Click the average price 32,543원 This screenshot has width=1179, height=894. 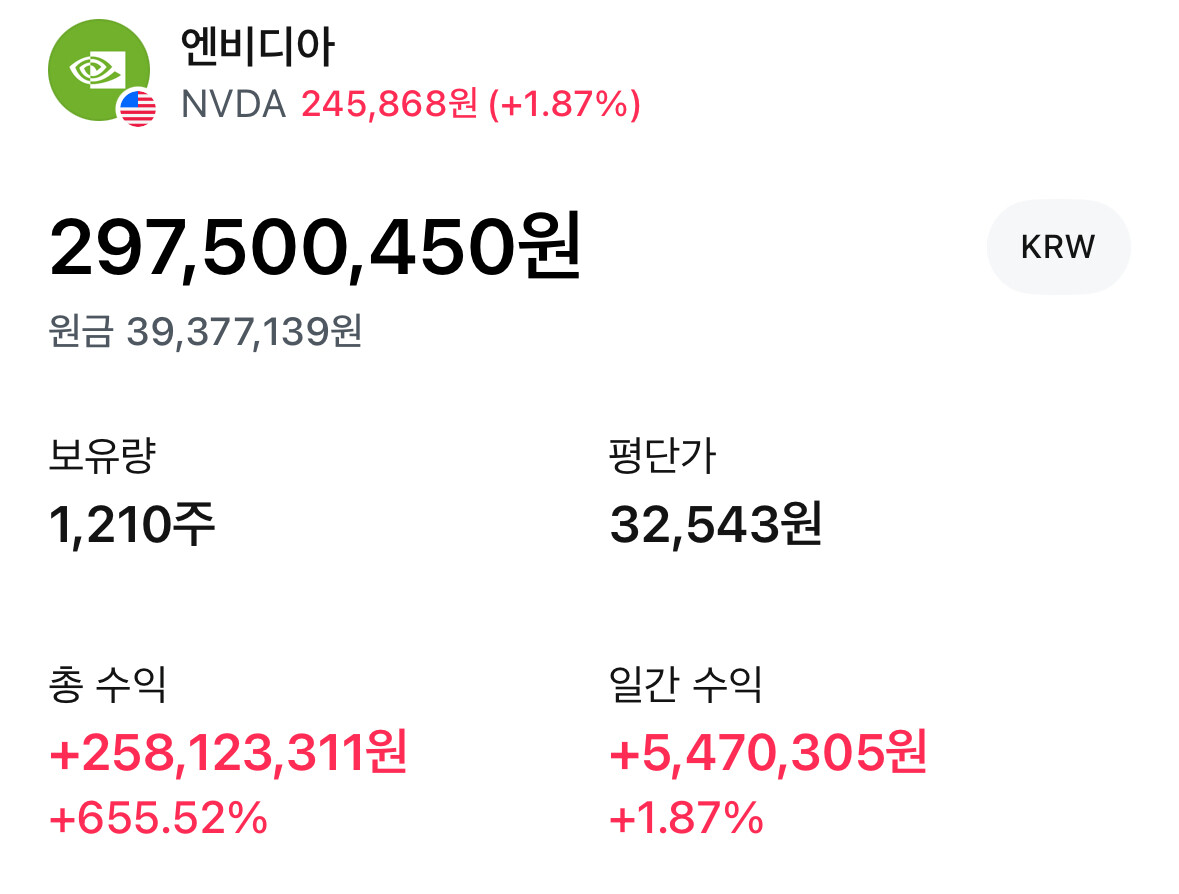[715, 525]
